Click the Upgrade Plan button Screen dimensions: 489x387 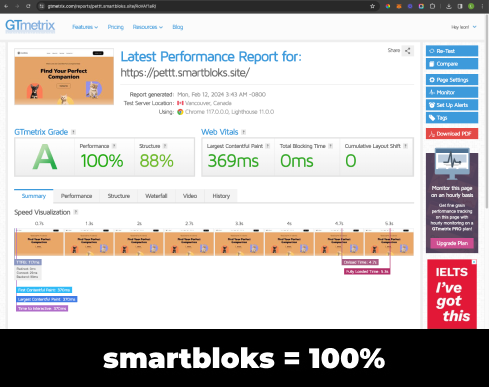pyautogui.click(x=452, y=243)
